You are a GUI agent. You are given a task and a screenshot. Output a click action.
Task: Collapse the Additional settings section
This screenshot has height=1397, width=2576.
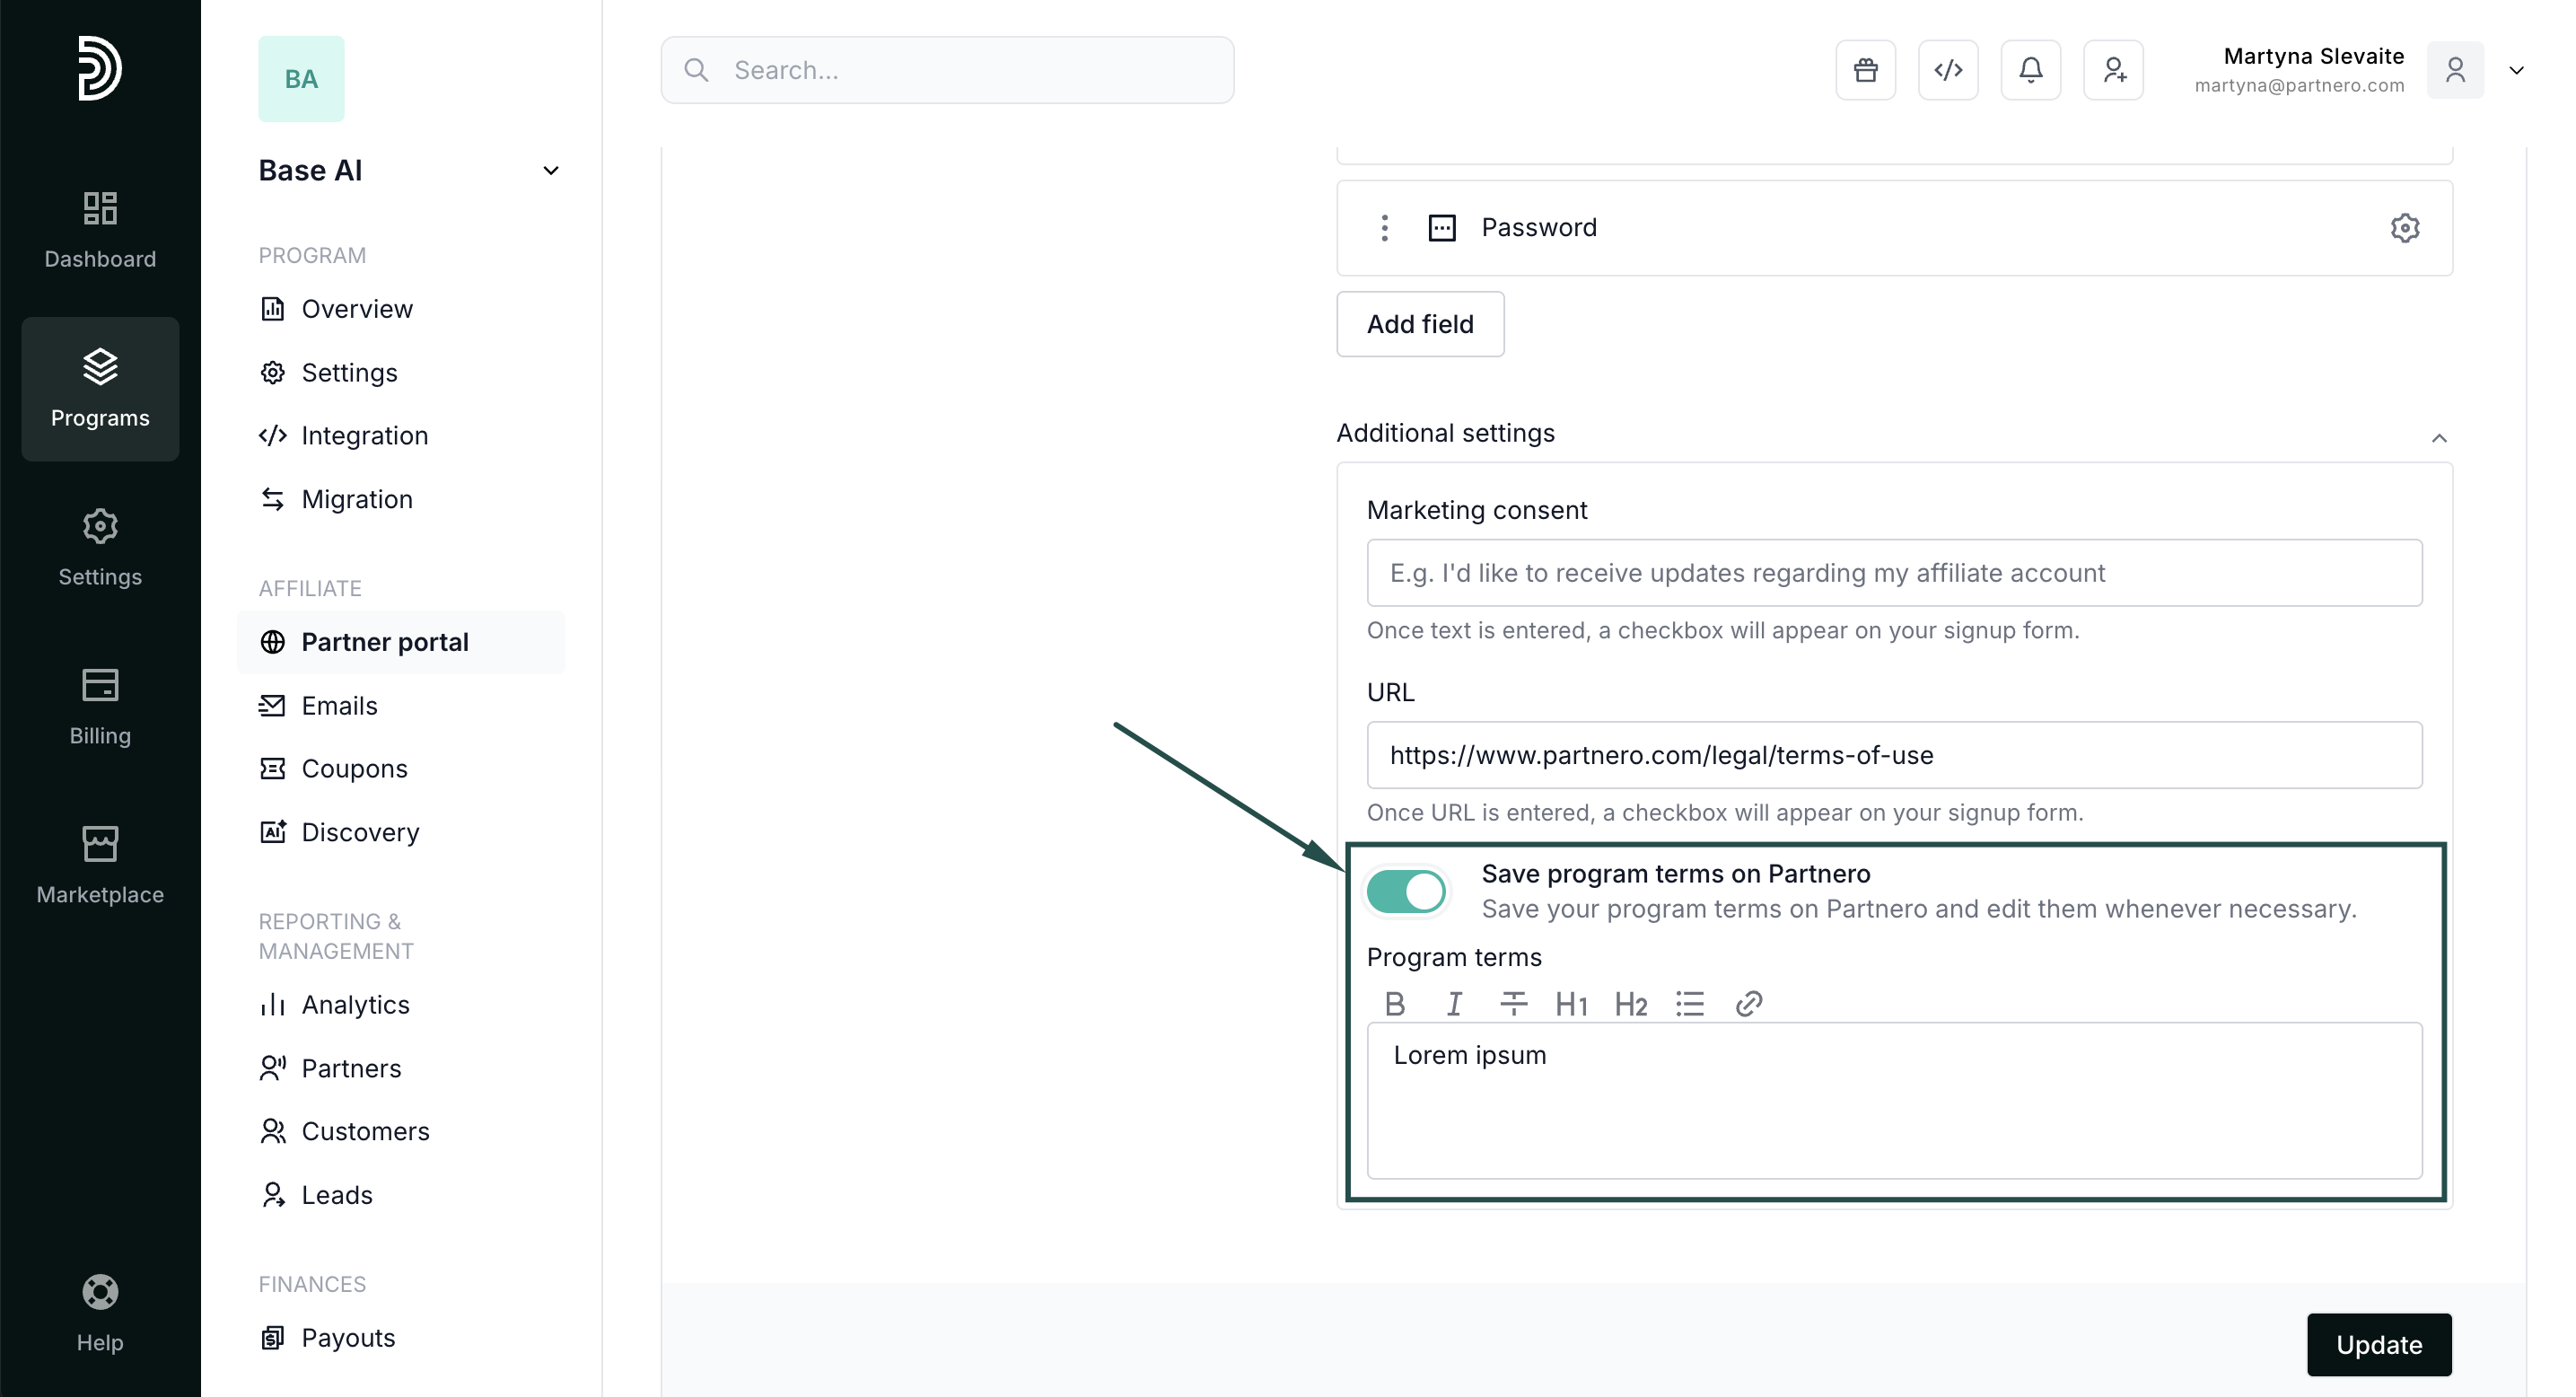click(2439, 438)
